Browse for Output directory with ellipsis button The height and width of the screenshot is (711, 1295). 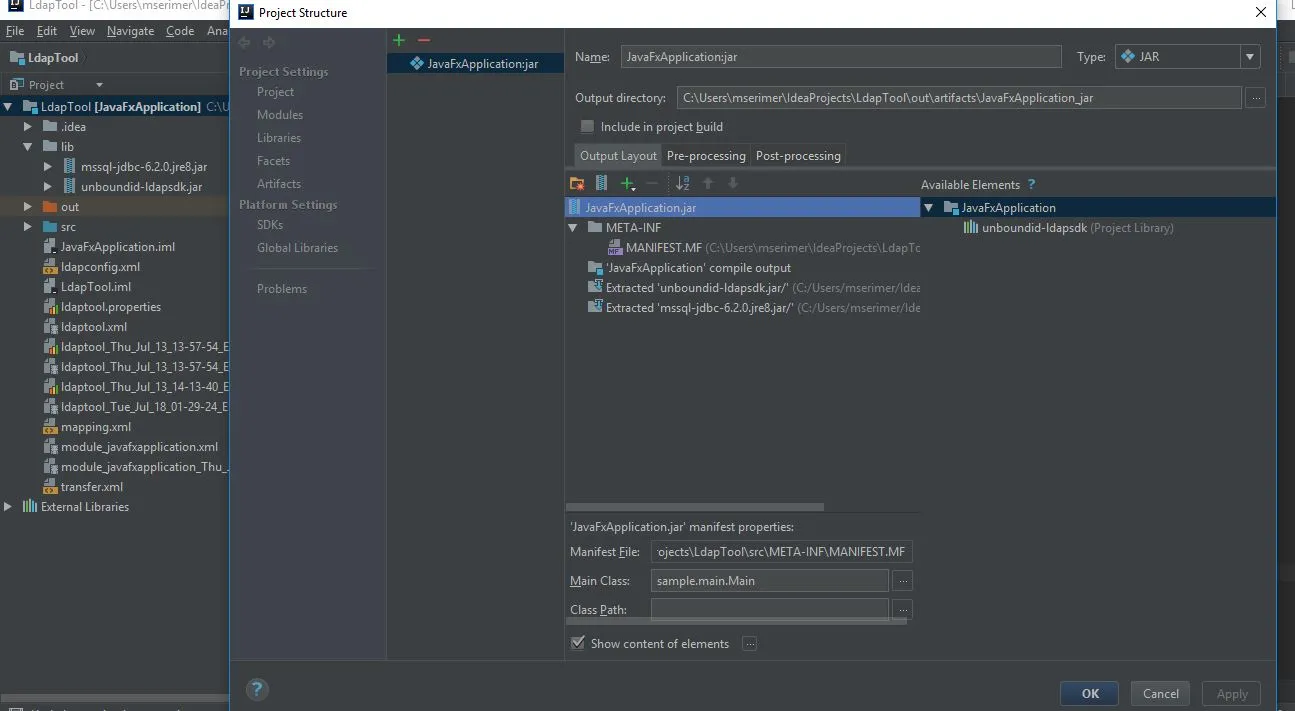pyautogui.click(x=1256, y=98)
